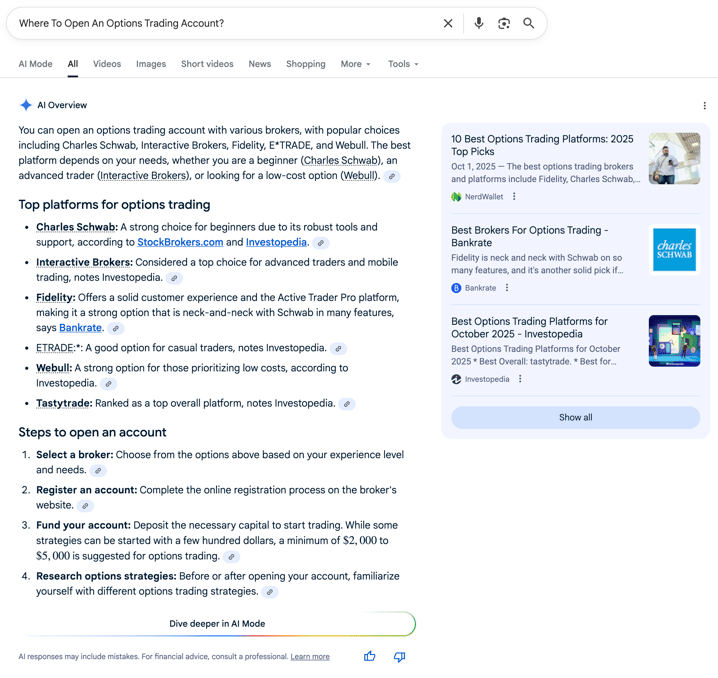Open Investopedia result three-dot menu

[521, 379]
